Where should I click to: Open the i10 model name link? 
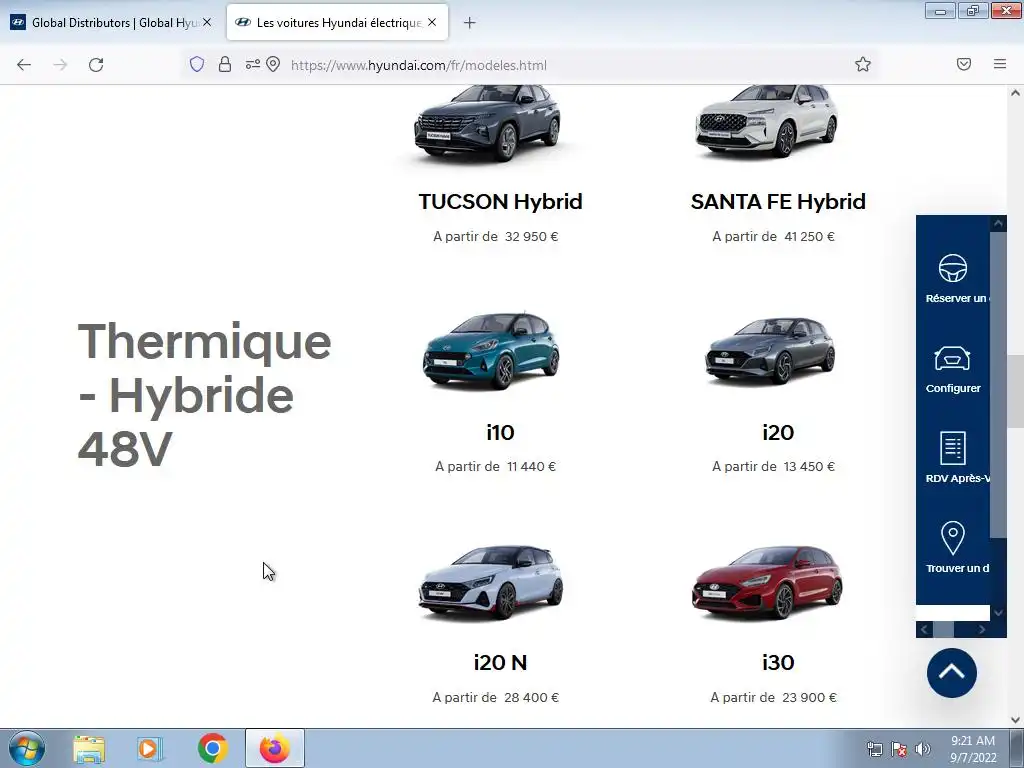500,432
